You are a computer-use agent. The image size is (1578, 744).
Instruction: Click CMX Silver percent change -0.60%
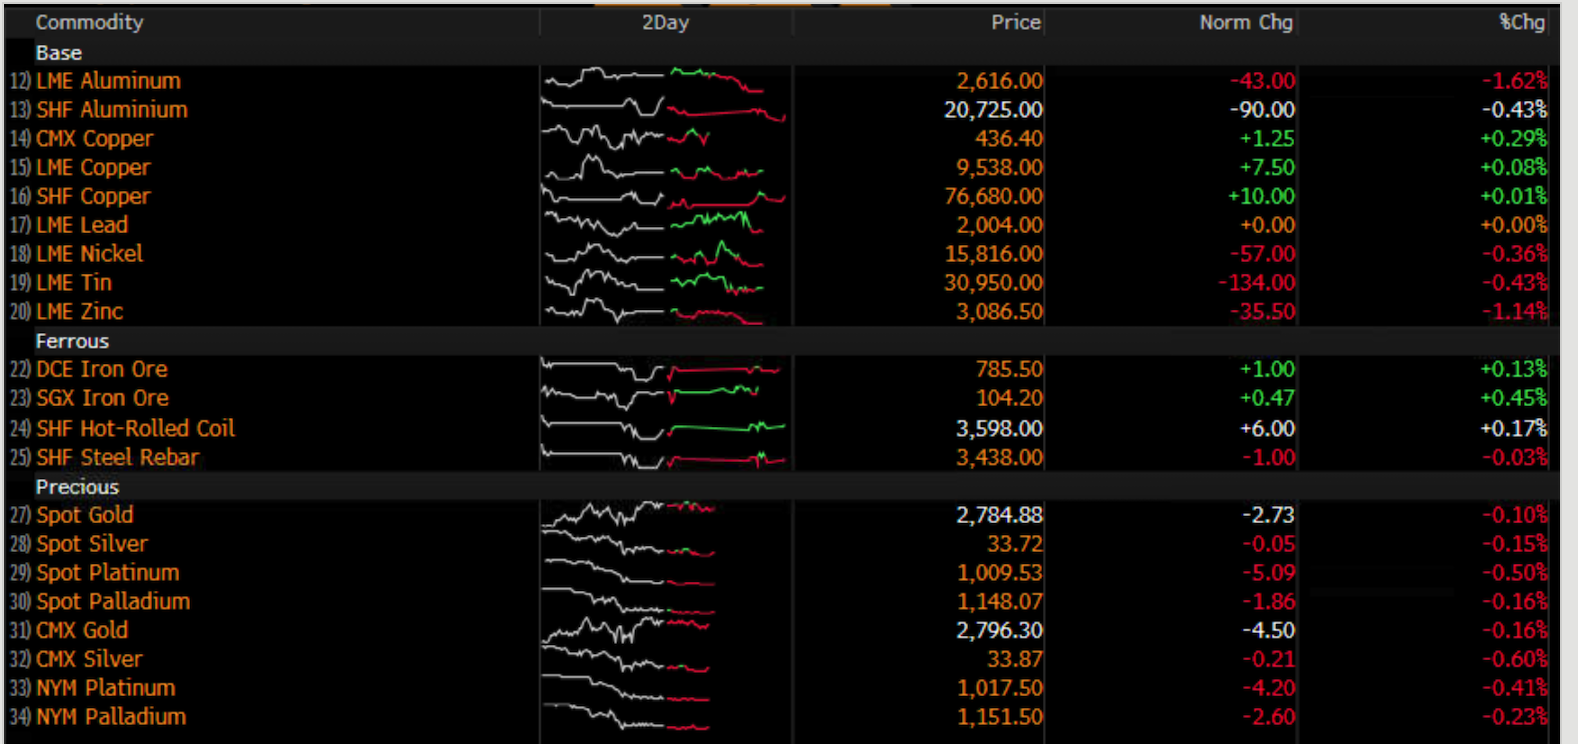point(1514,660)
